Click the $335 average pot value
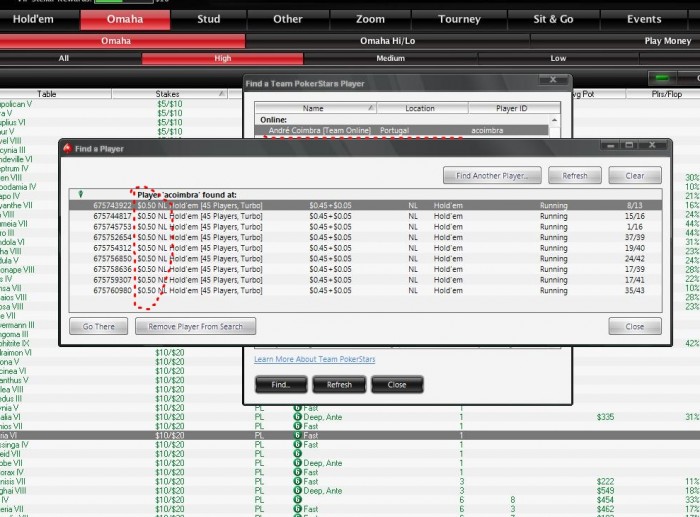 click(605, 417)
